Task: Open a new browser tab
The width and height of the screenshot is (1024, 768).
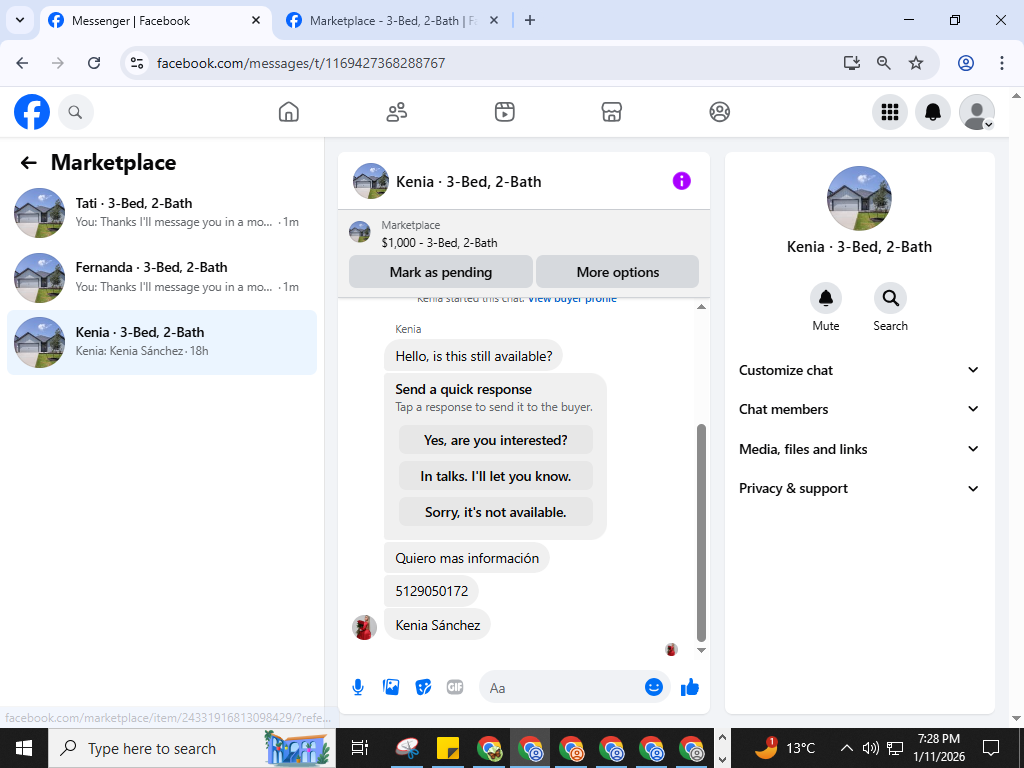Action: [x=530, y=20]
